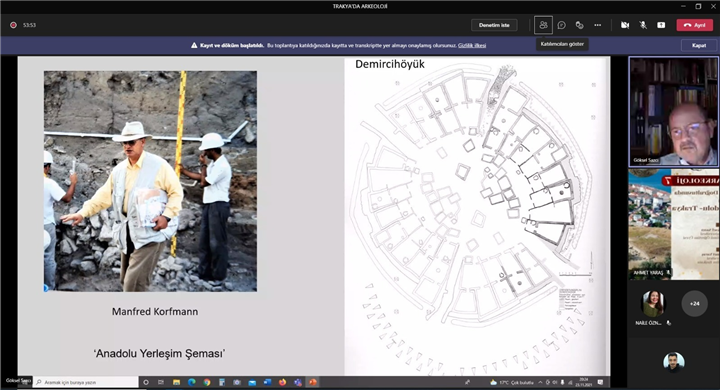Click the 'Demircihöyük' slide heading
Viewport: 720px width, 390px height.
point(390,64)
